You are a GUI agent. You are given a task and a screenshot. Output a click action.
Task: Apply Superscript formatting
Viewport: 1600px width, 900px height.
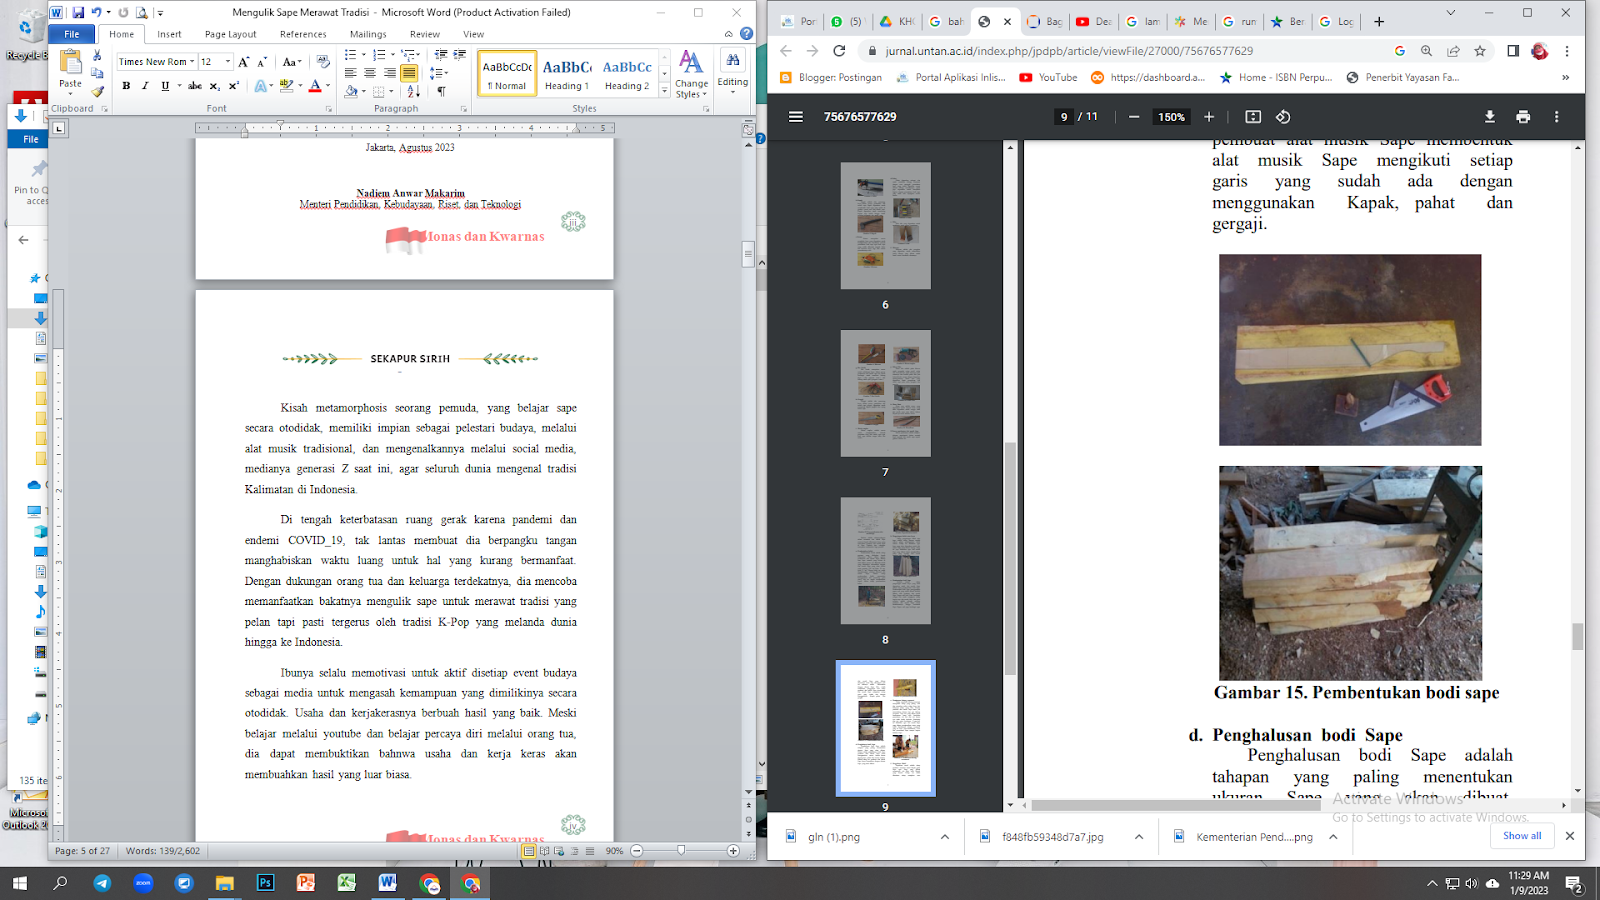pos(233,86)
